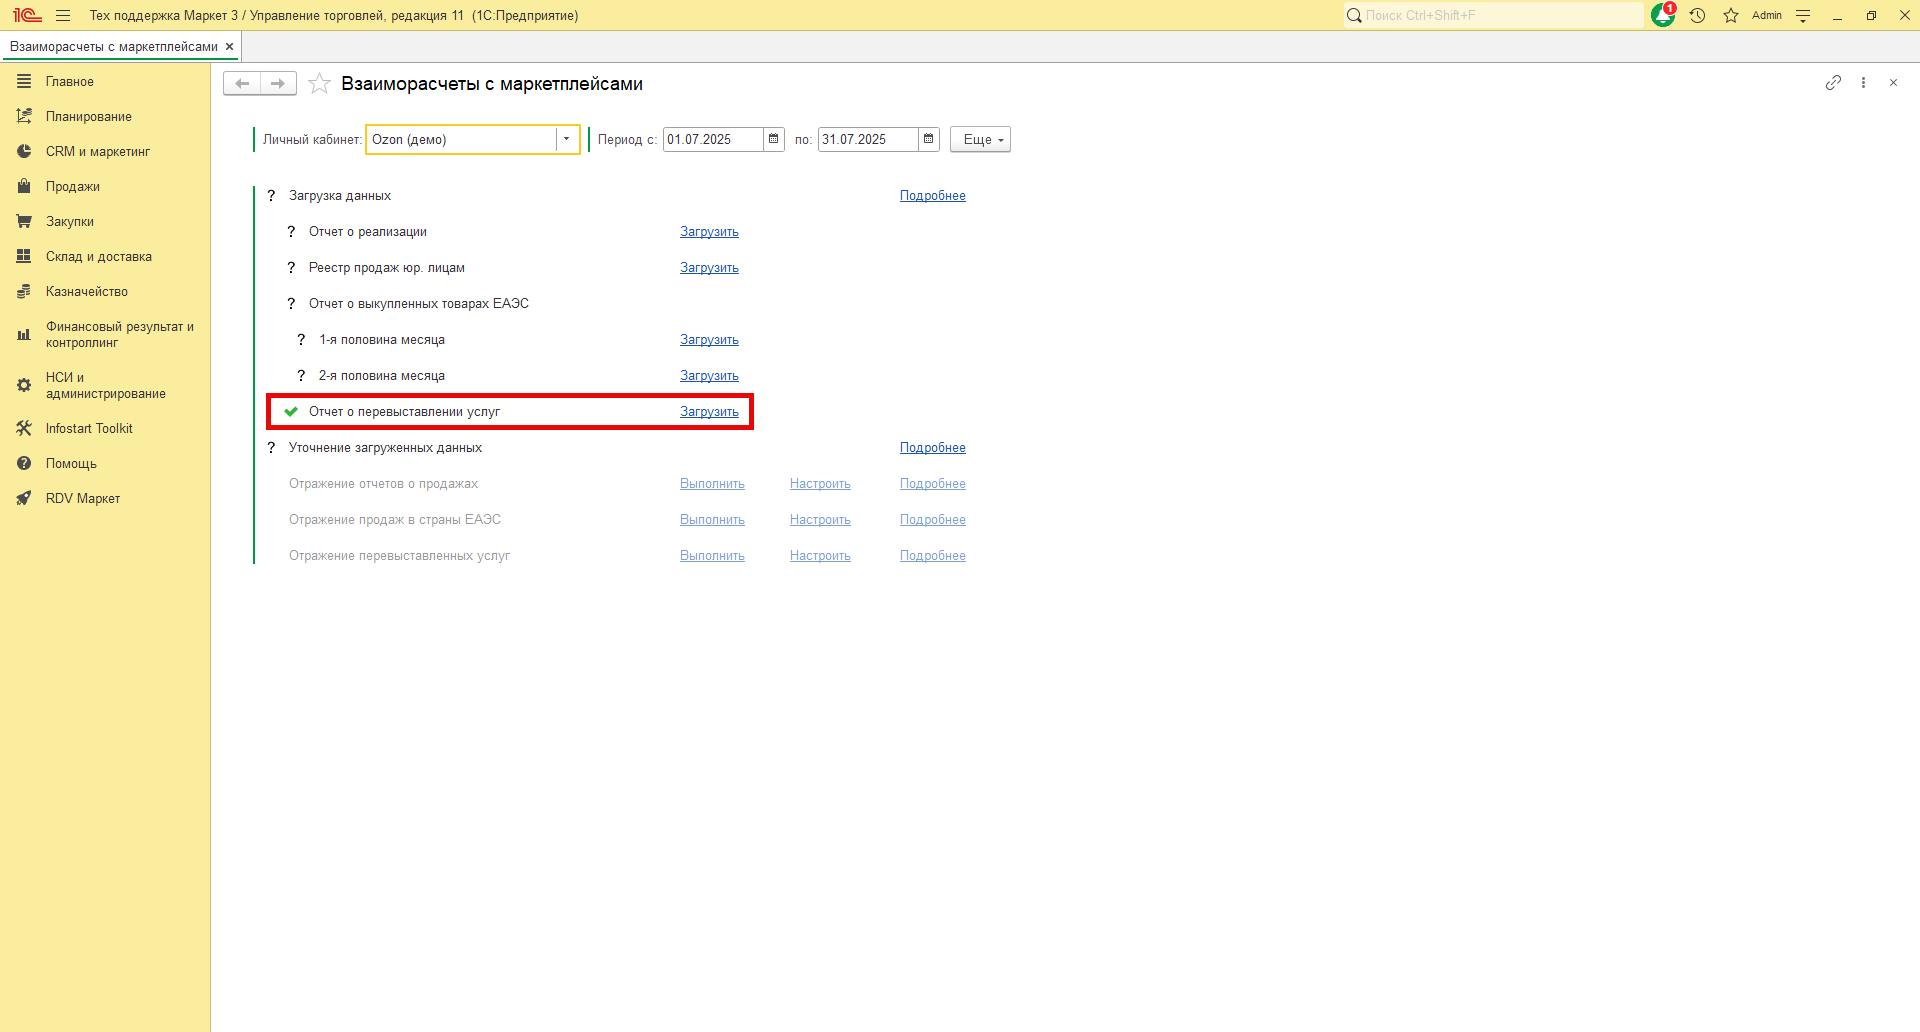Viewport: 1920px width, 1032px height.
Task: Click the RDV Маркет rocket icon
Action: [x=24, y=498]
